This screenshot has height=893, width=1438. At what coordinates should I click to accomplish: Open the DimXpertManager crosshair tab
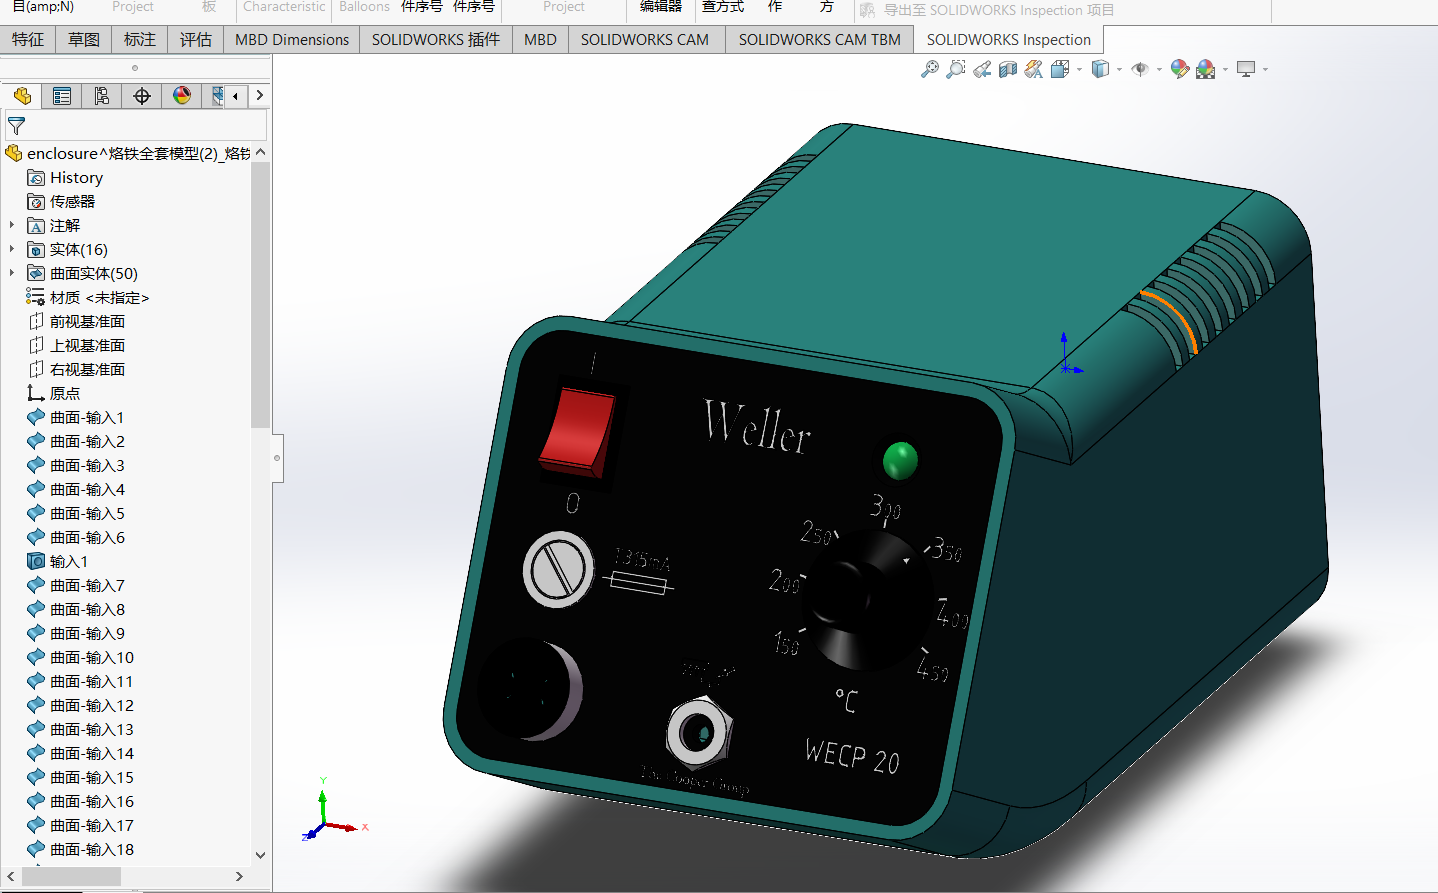click(x=142, y=96)
